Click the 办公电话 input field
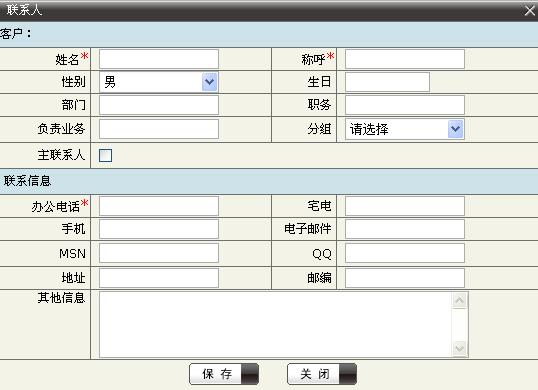538x390 pixels. tap(159, 206)
